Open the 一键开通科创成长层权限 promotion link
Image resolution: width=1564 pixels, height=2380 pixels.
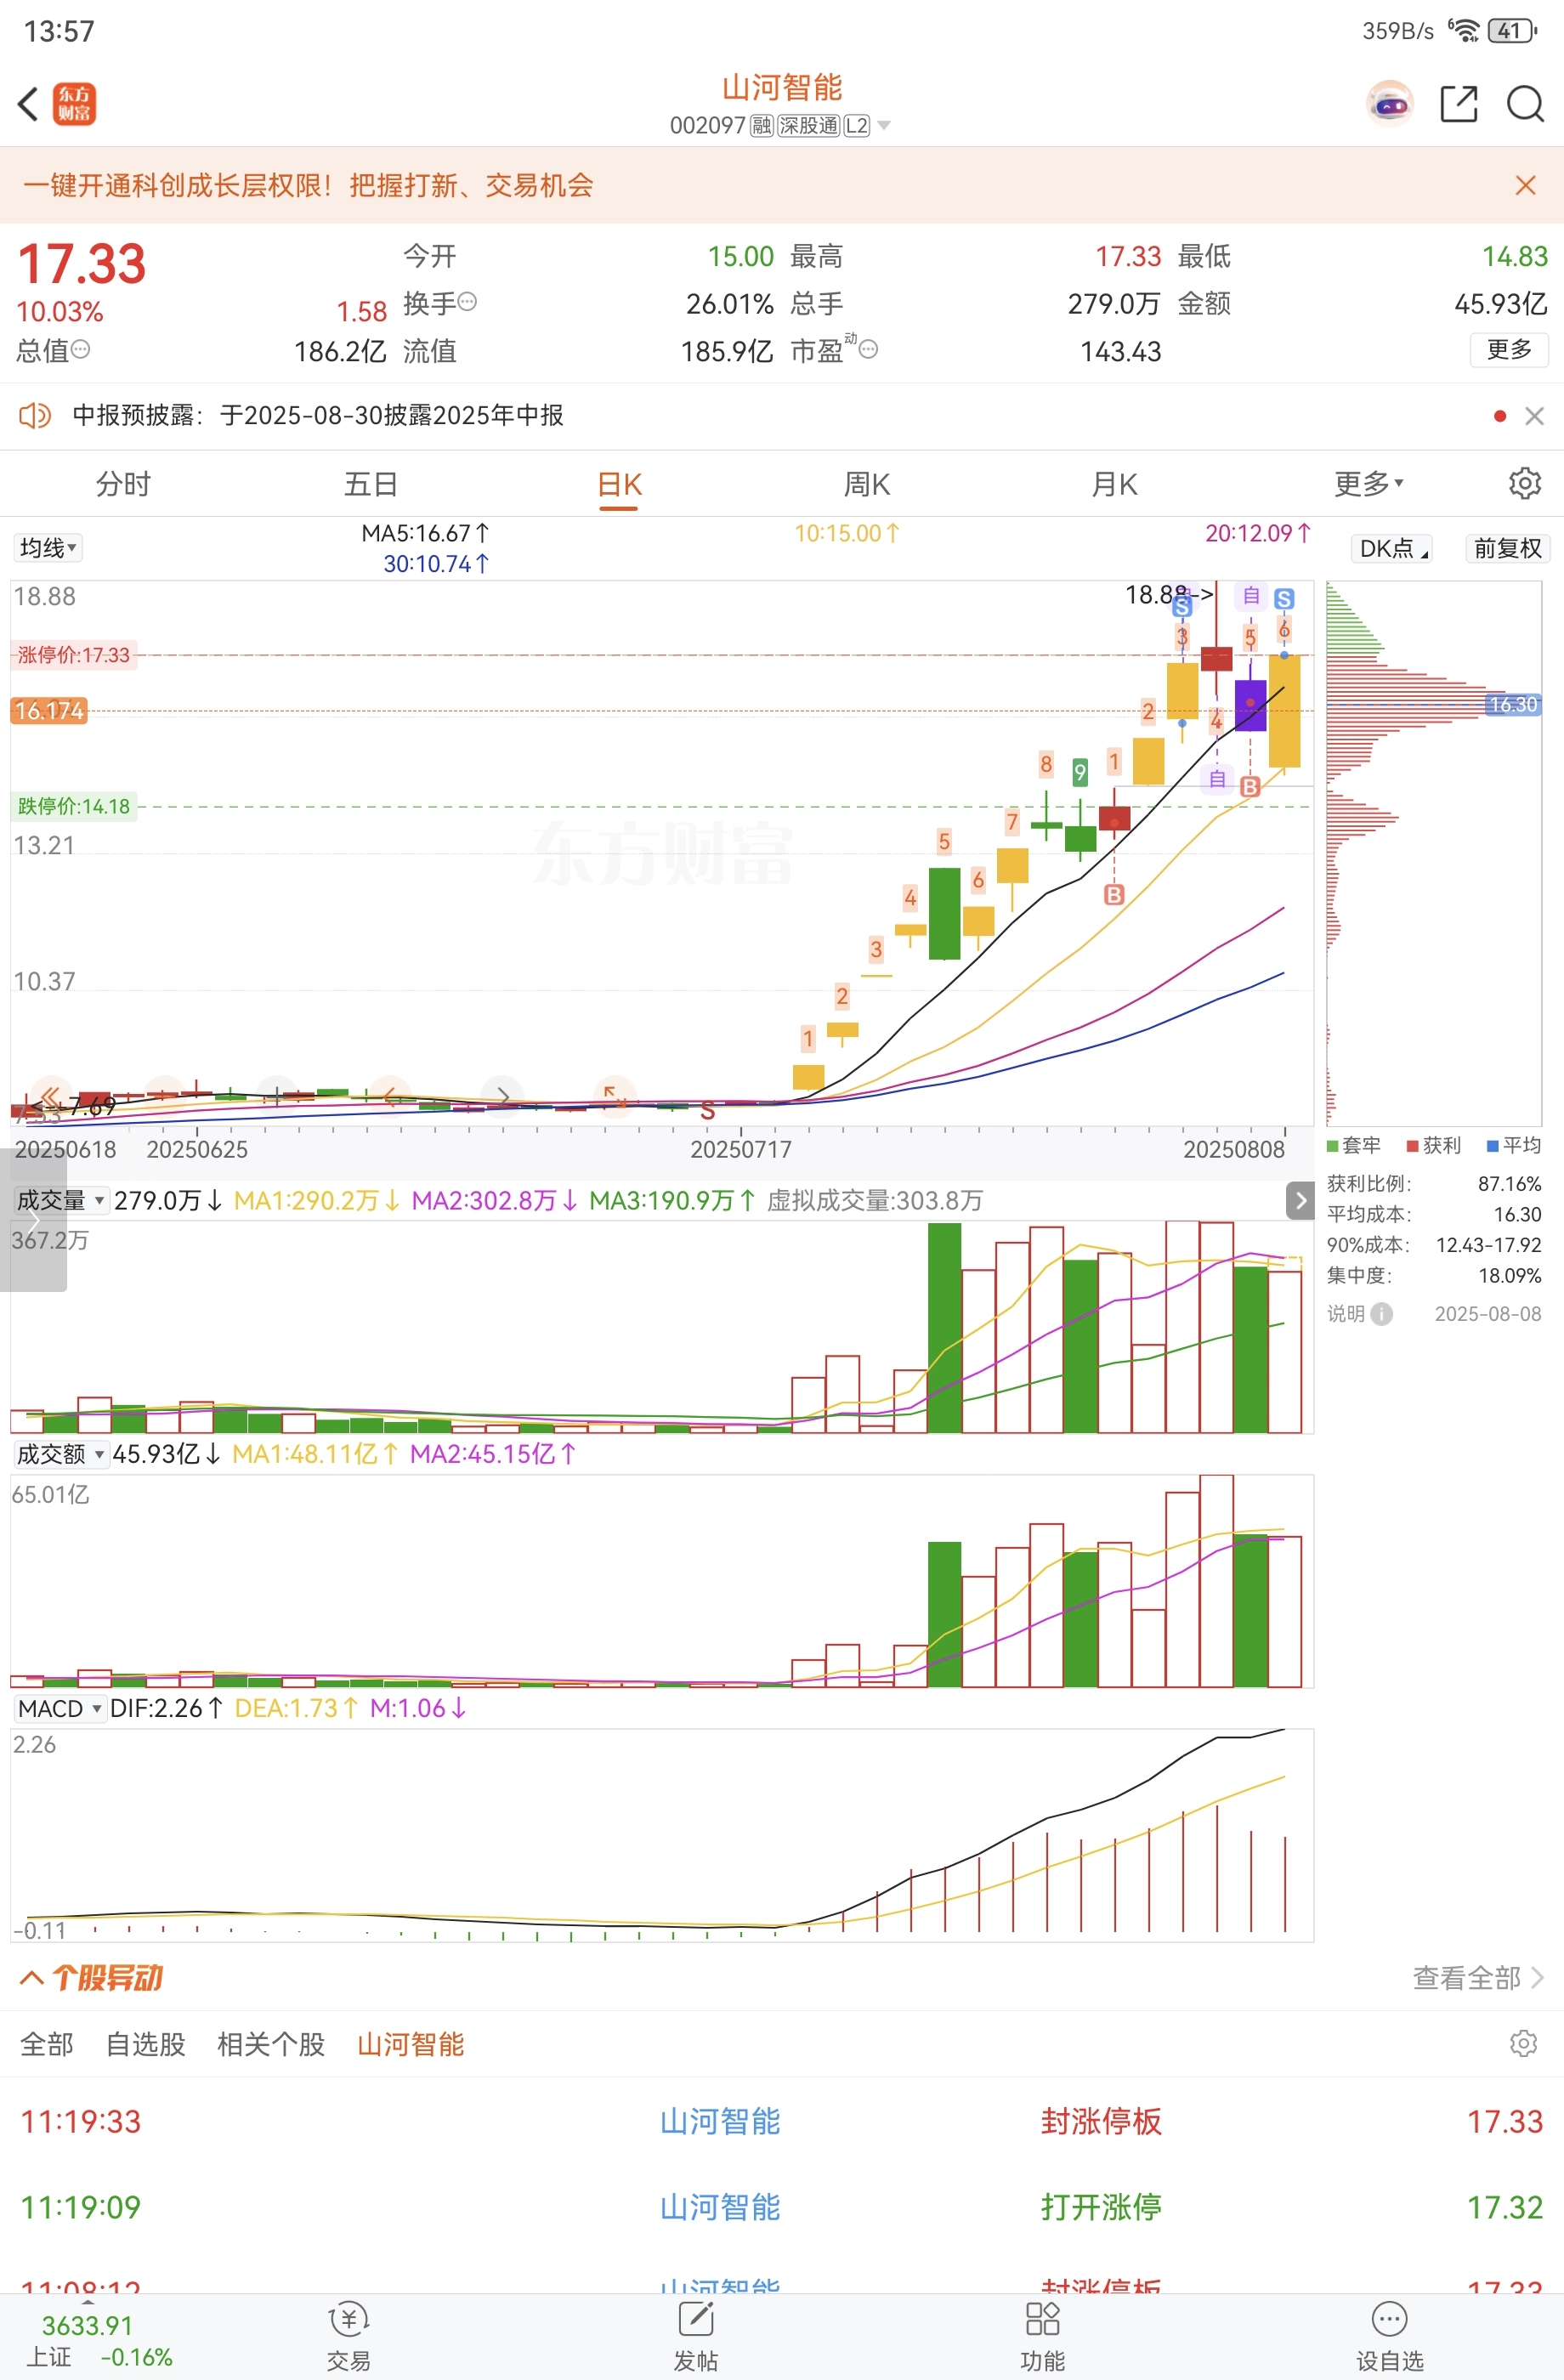(x=308, y=186)
